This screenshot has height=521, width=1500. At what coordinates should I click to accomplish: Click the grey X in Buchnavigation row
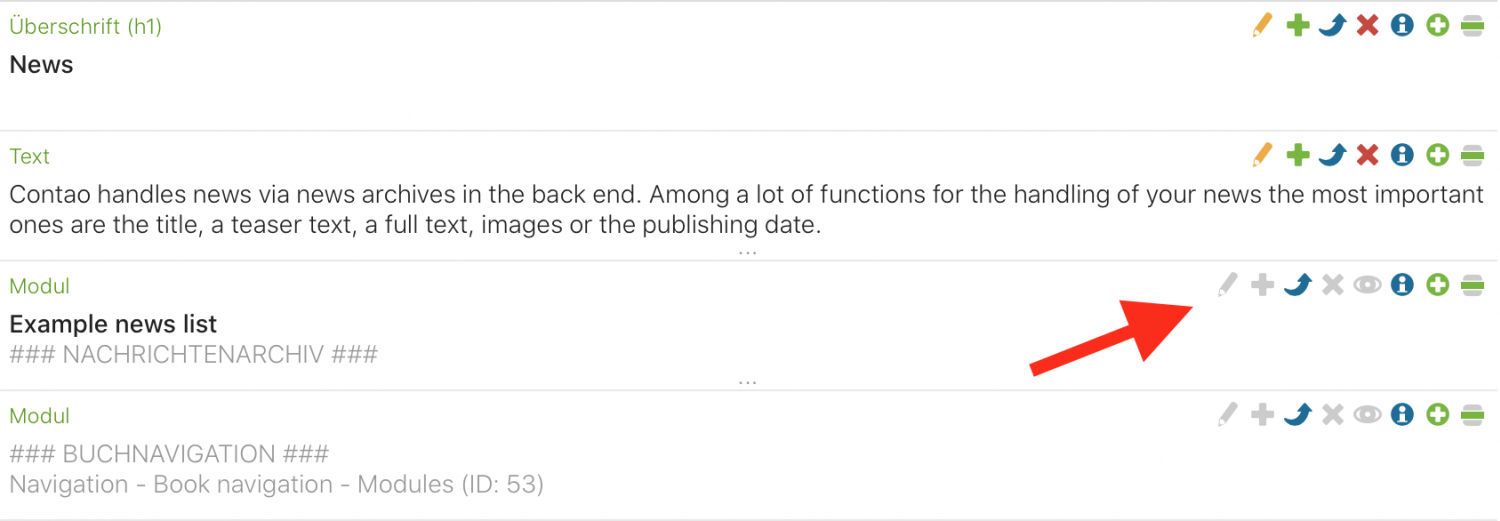[x=1332, y=414]
